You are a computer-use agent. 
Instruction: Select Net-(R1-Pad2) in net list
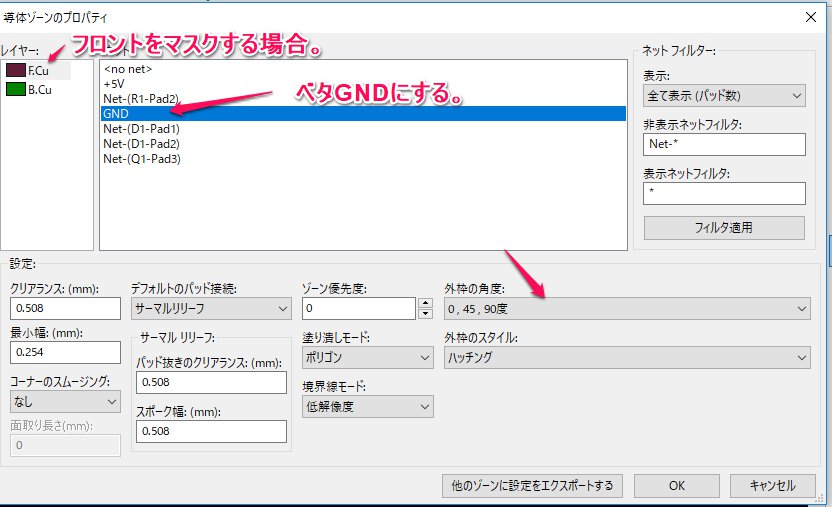(x=140, y=99)
